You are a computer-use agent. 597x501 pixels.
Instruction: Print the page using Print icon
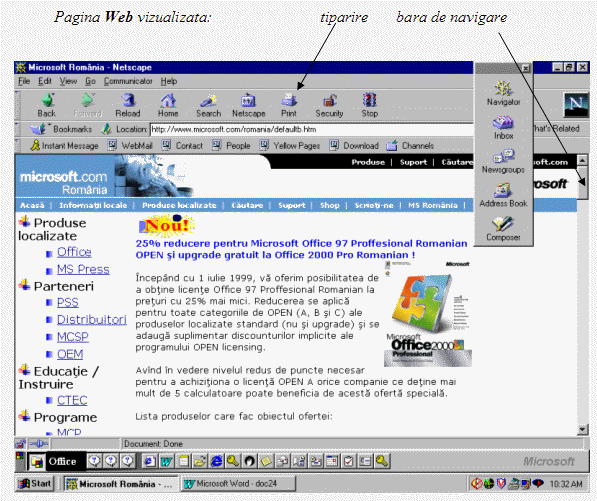tap(289, 105)
